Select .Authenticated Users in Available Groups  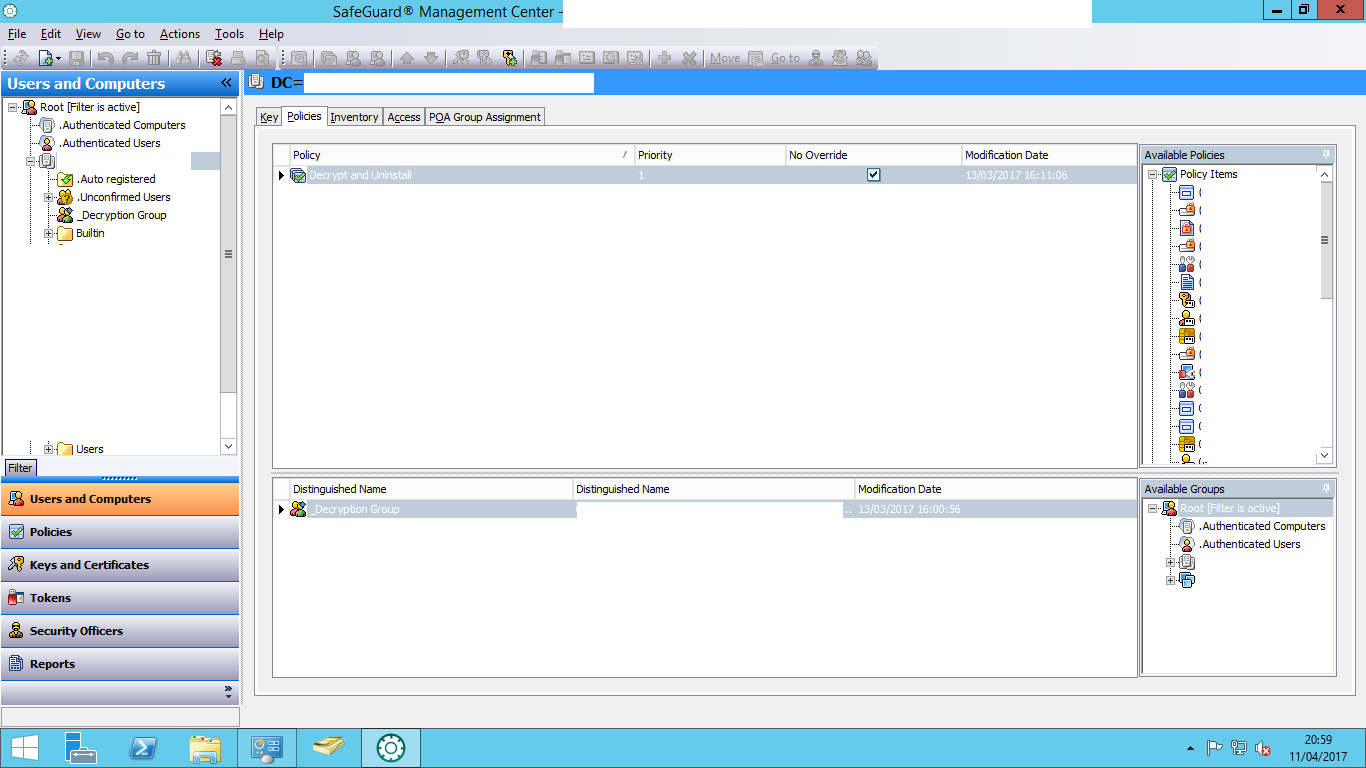(x=1250, y=544)
